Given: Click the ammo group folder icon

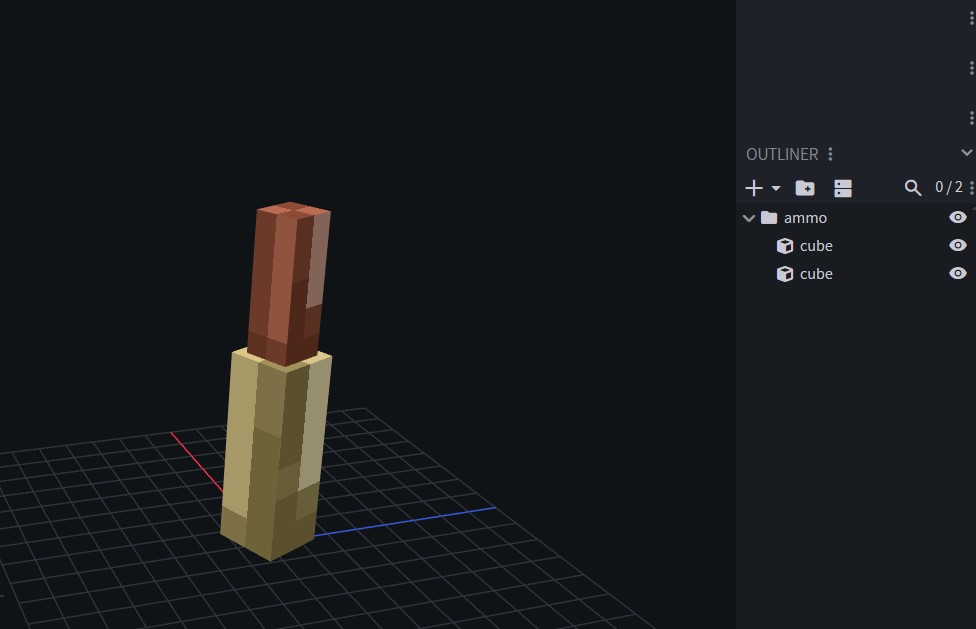Looking at the screenshot, I should point(769,217).
